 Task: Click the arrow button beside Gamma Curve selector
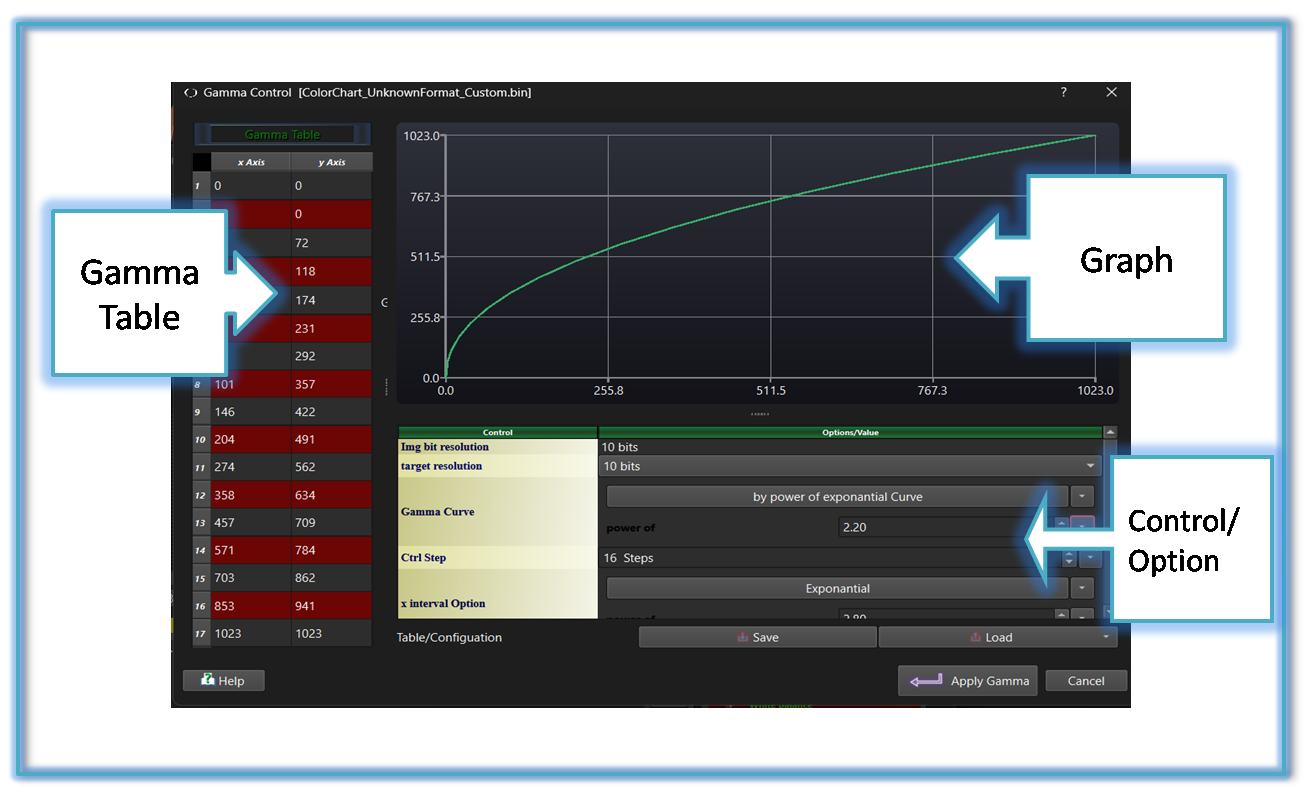pyautogui.click(x=1082, y=496)
